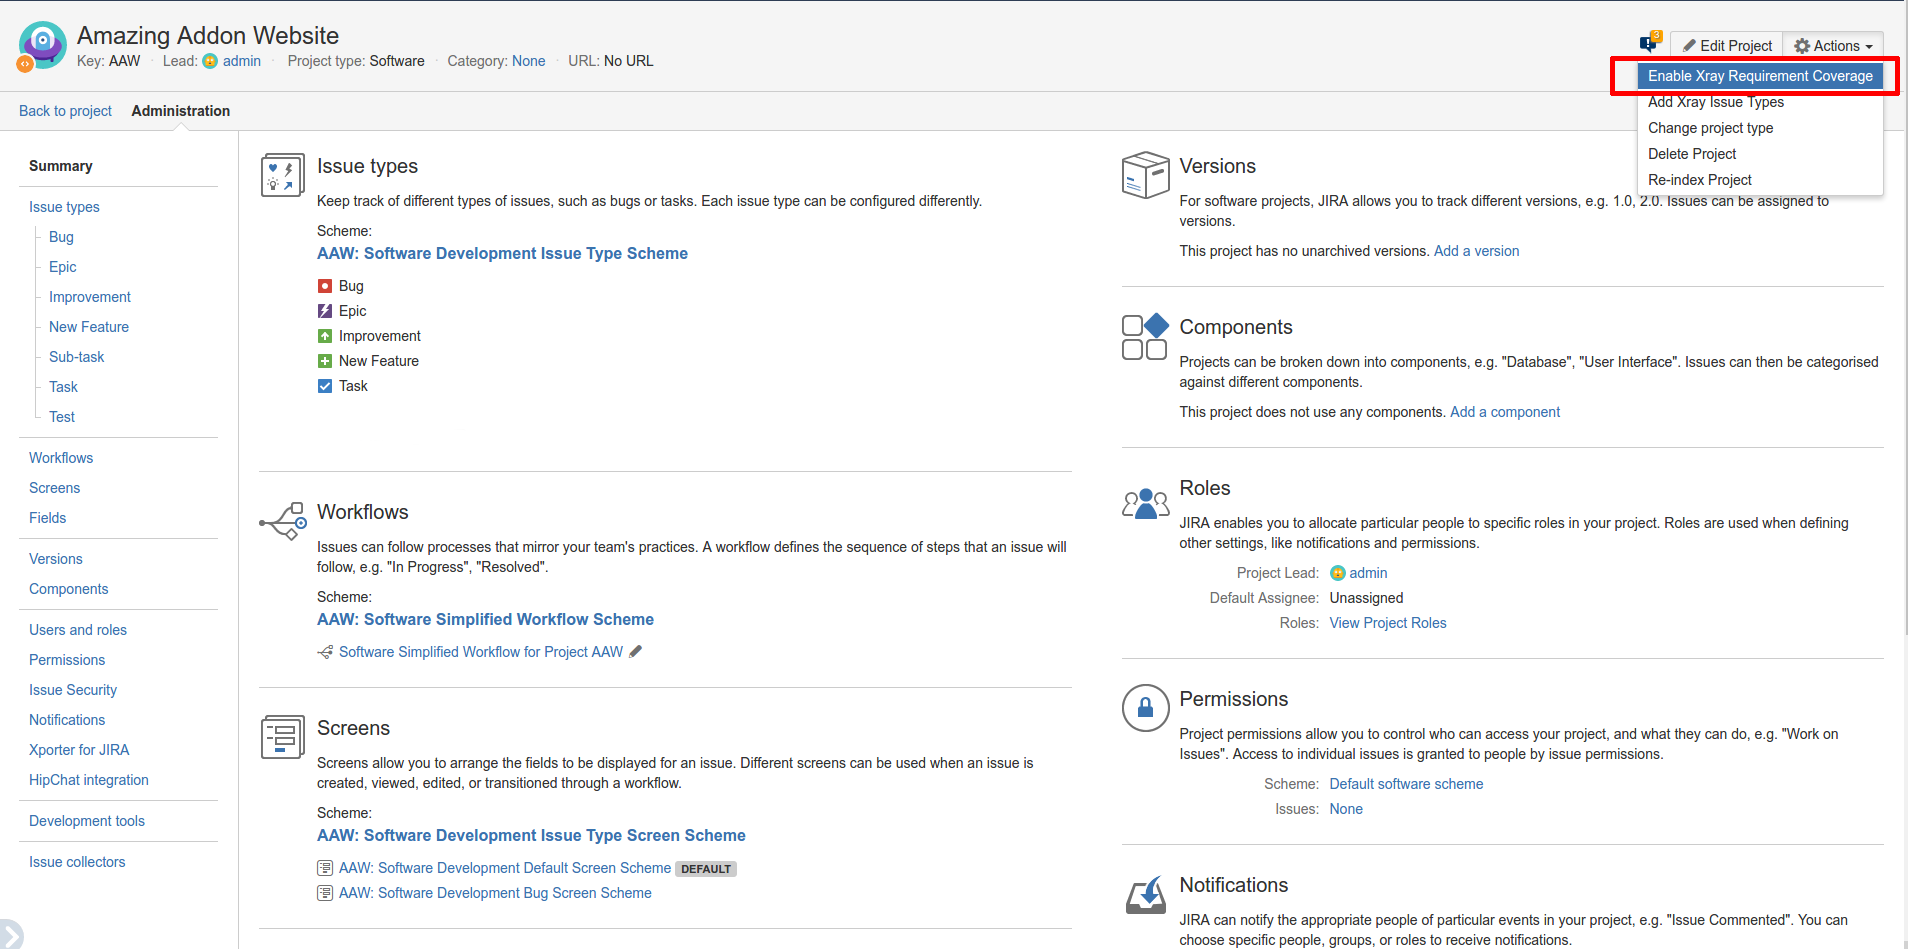Viewport: 1908px width, 949px height.
Task: Click the Edit Project button
Action: 1727,46
